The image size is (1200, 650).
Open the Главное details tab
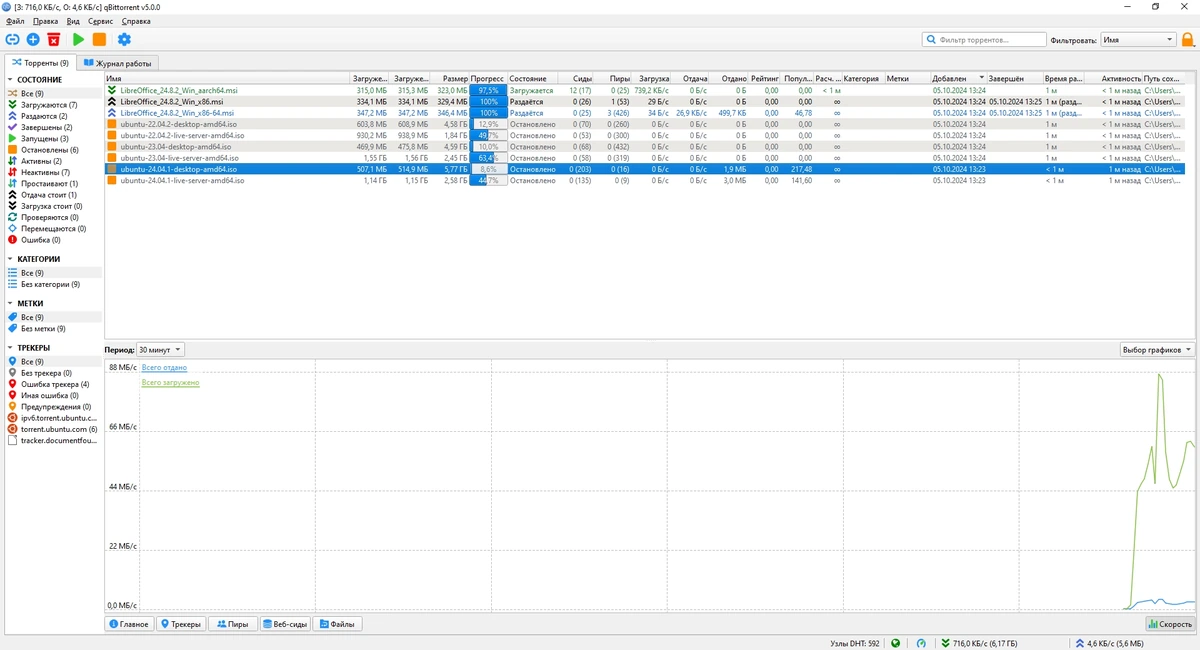tap(128, 624)
